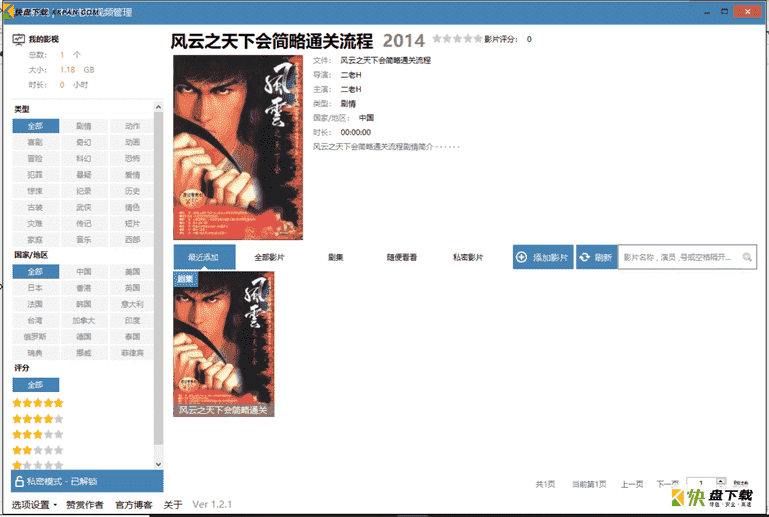Click the large poster image in the details
Viewport: 769px width, 517px height.
click(238, 148)
